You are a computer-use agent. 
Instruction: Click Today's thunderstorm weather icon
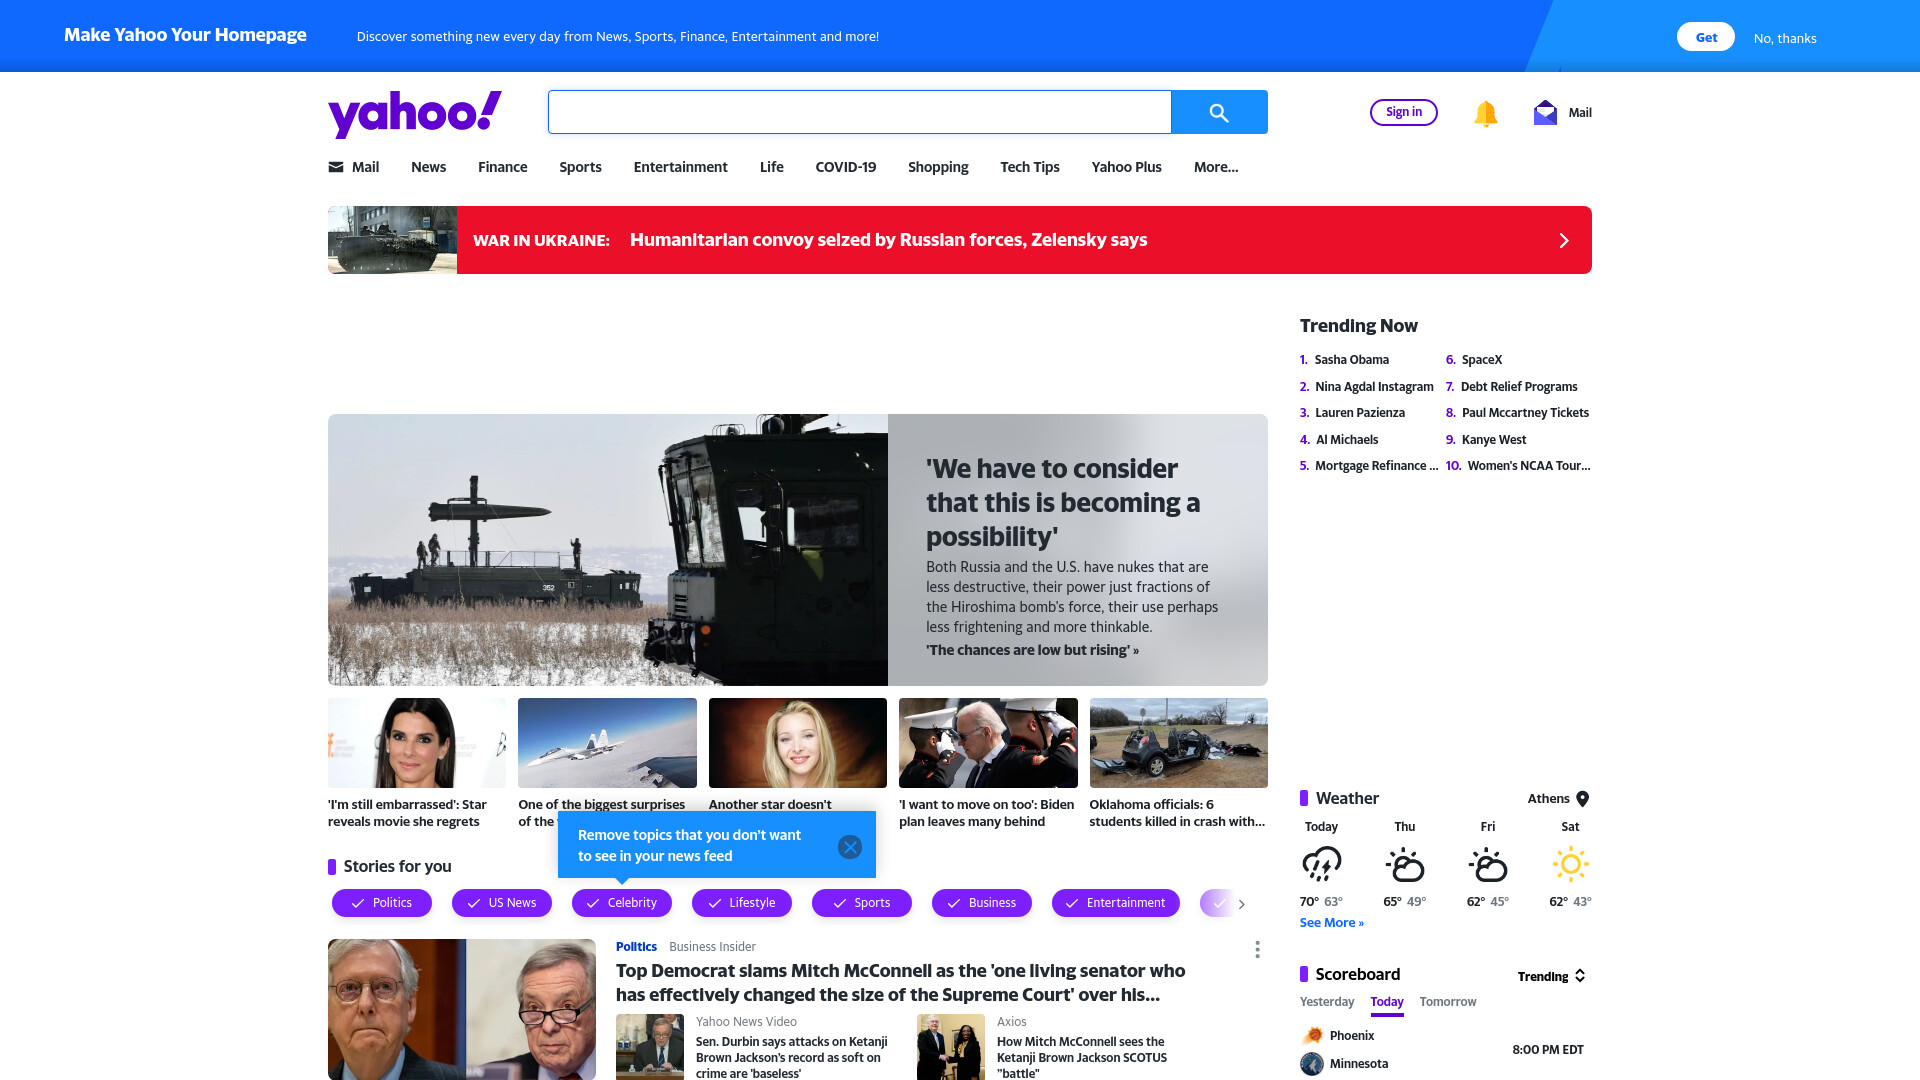[1321, 864]
